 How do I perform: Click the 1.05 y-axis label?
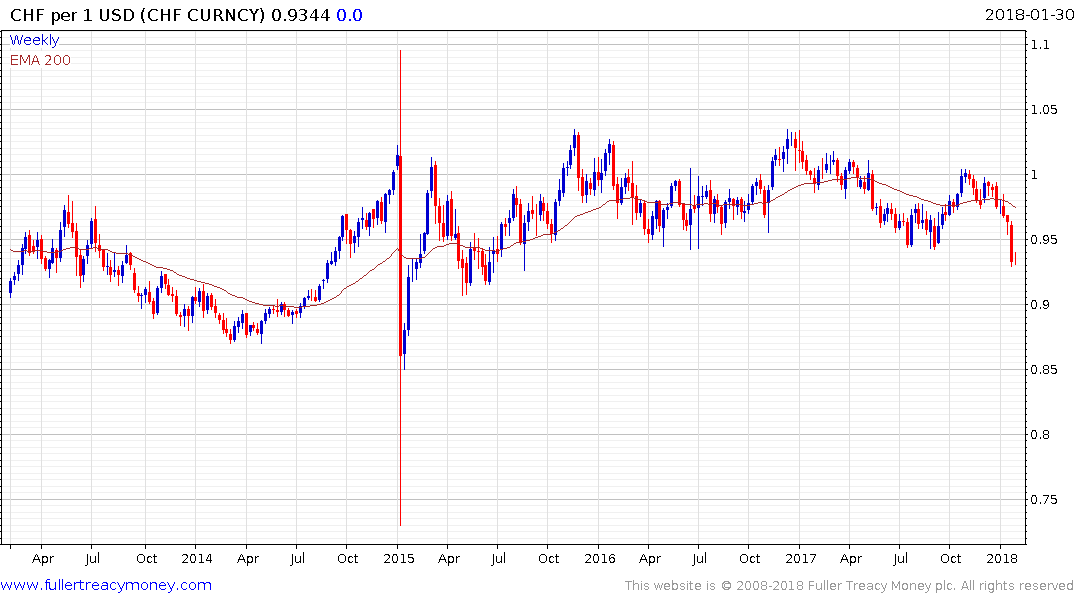click(x=1044, y=110)
